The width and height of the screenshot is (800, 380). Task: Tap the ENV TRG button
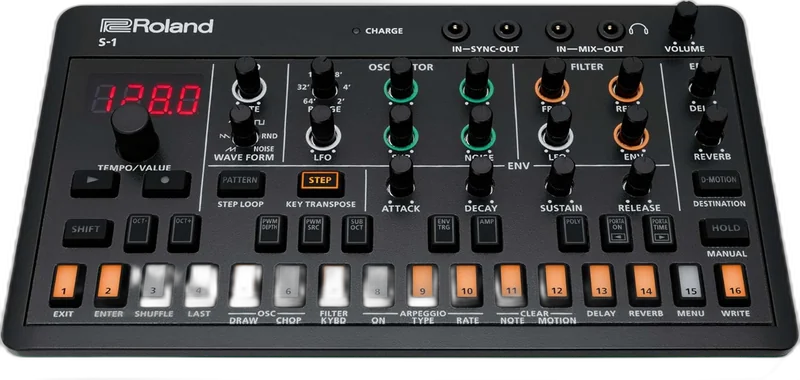coord(443,233)
